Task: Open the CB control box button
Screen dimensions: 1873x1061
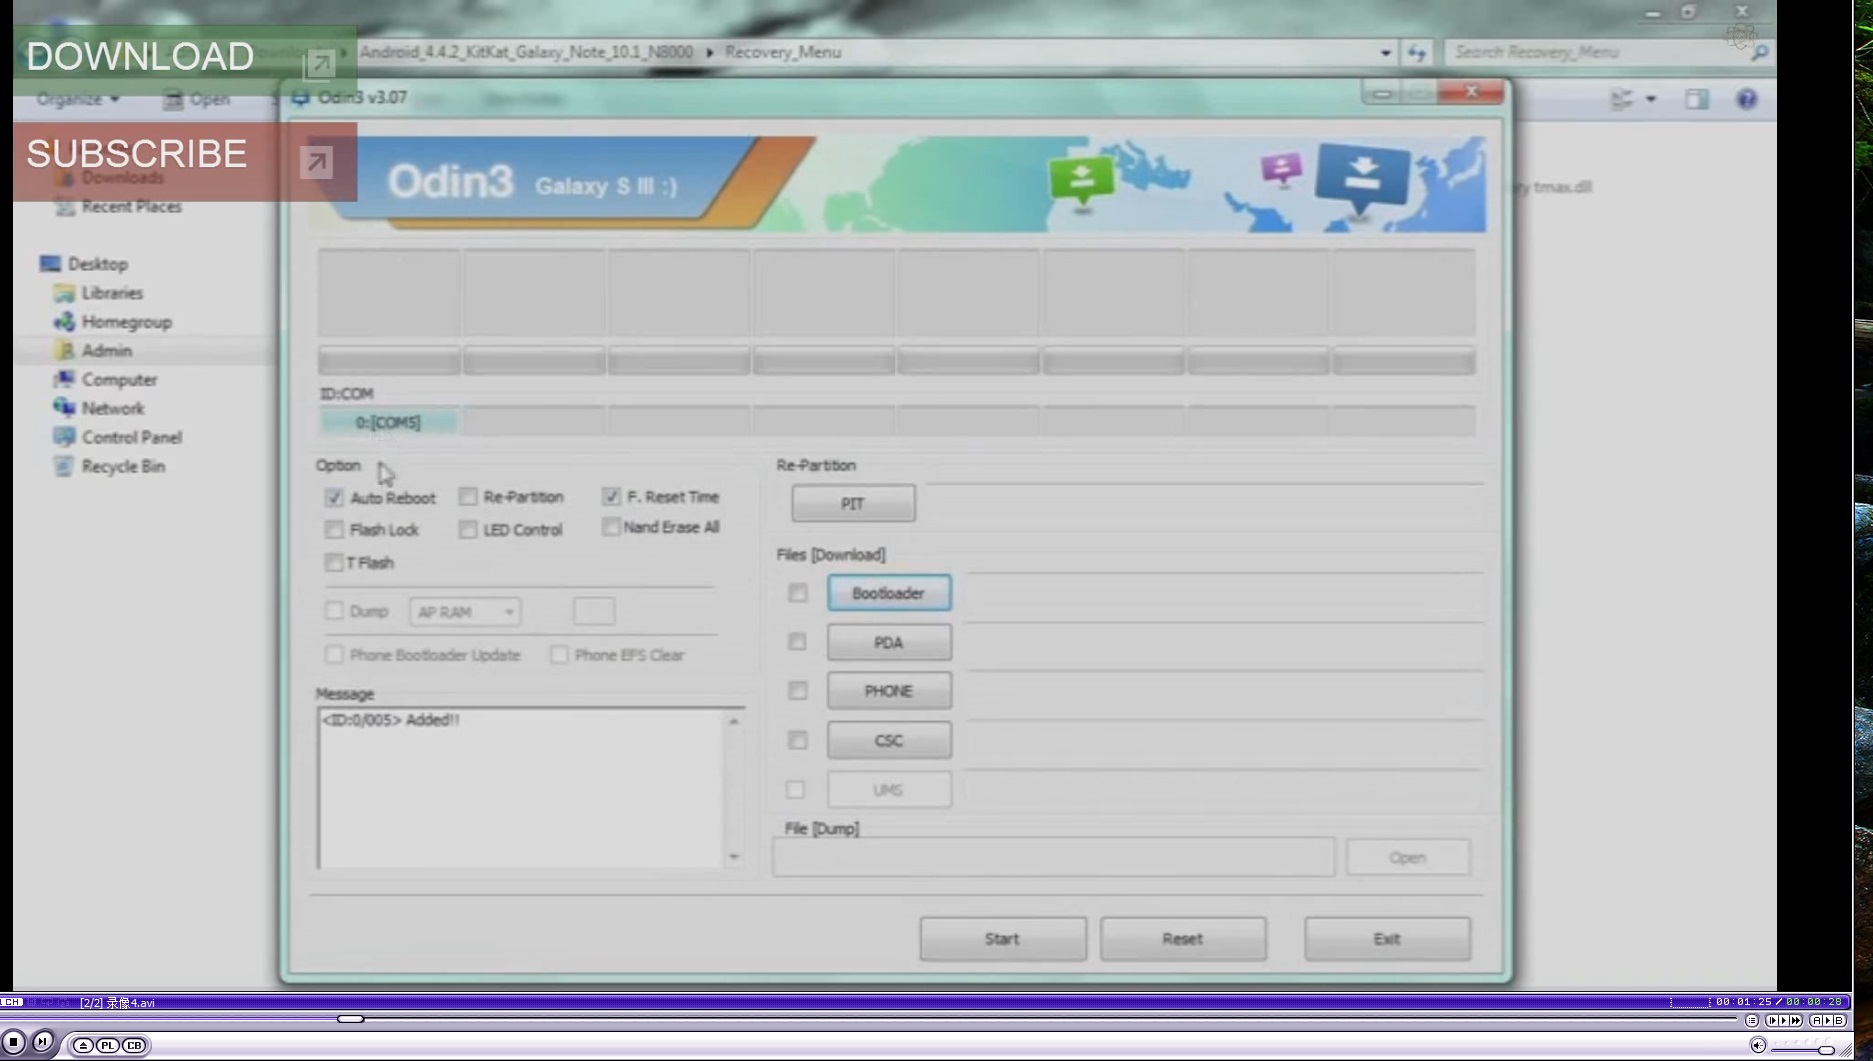Action: (x=134, y=1045)
